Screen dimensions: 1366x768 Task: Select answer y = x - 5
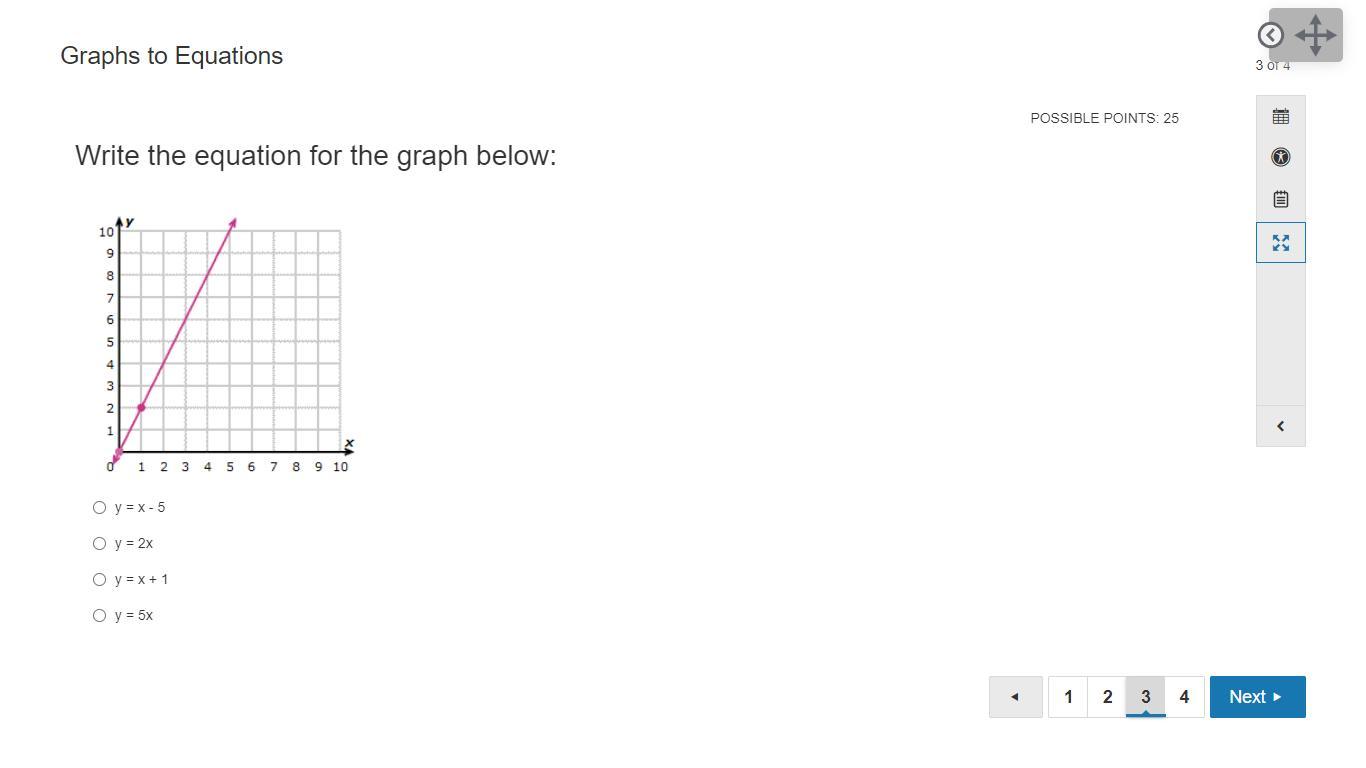99,507
